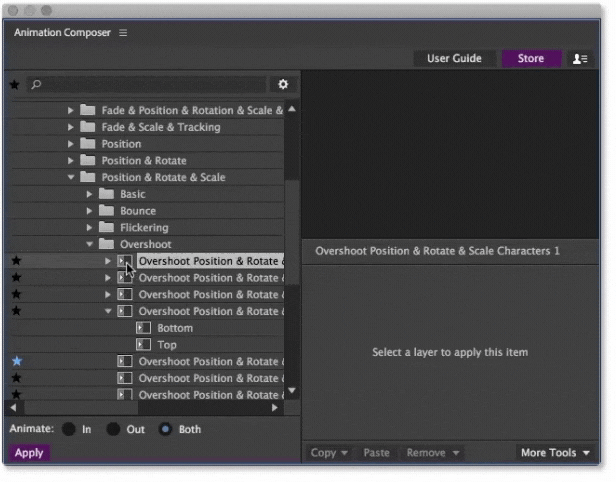The width and height of the screenshot is (616, 482).
Task: Click the Bottom preset icon
Action: pyautogui.click(x=143, y=328)
